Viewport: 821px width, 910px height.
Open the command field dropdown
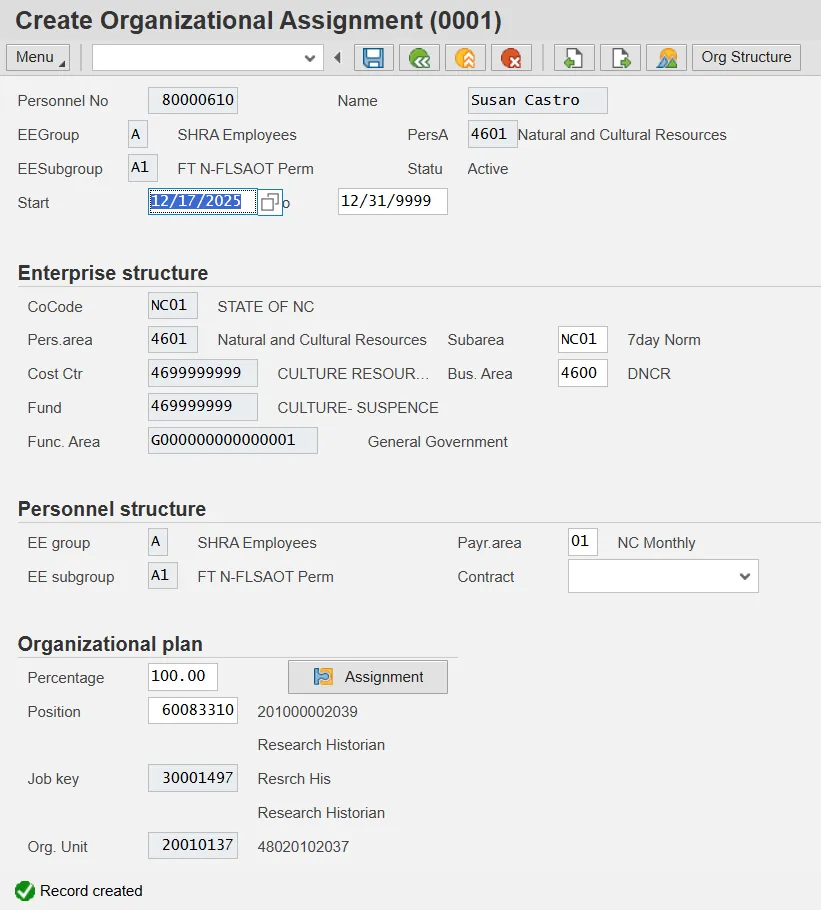tap(310, 58)
